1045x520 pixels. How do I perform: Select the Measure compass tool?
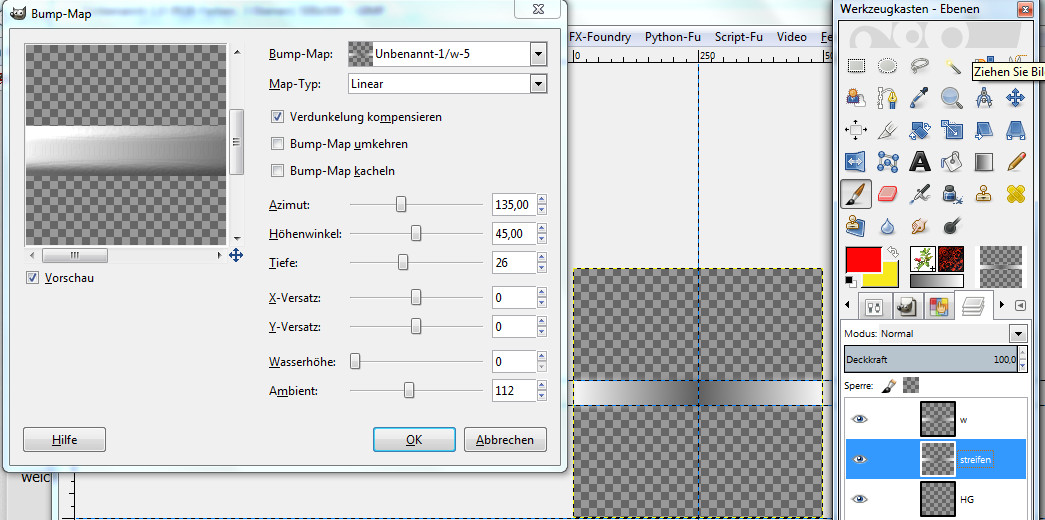point(984,99)
